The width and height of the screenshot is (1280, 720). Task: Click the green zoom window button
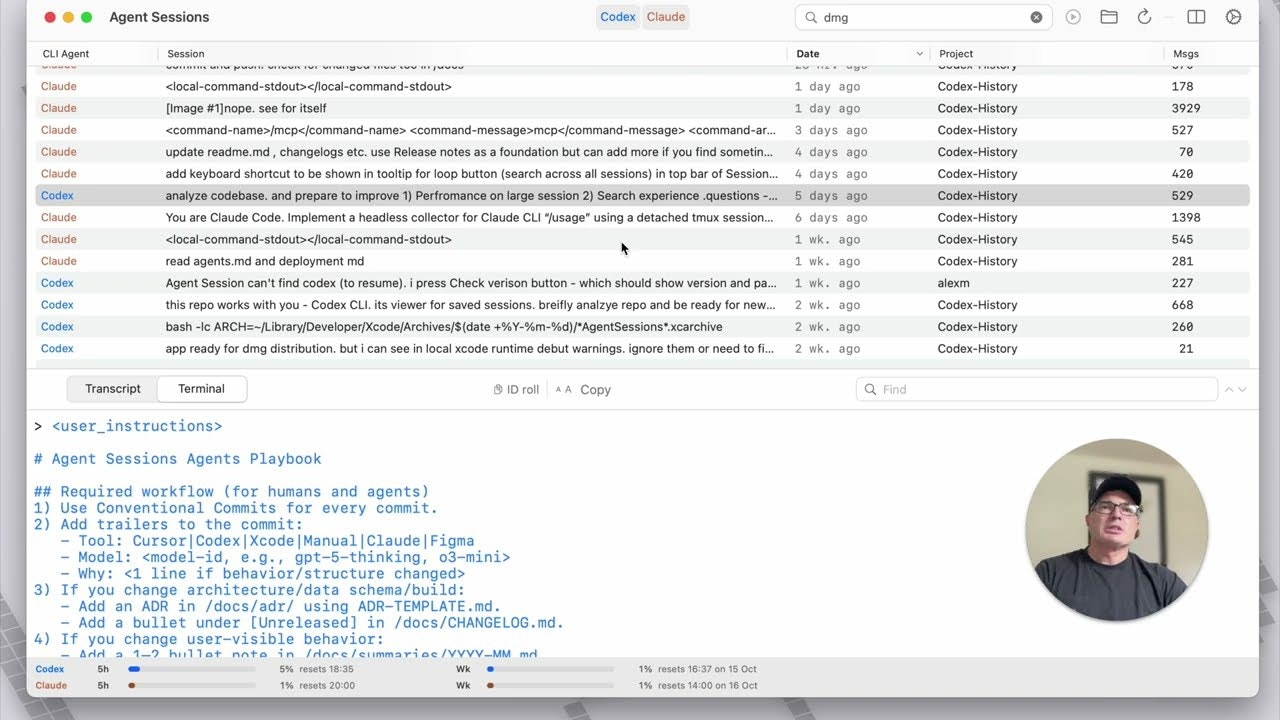click(x=87, y=17)
